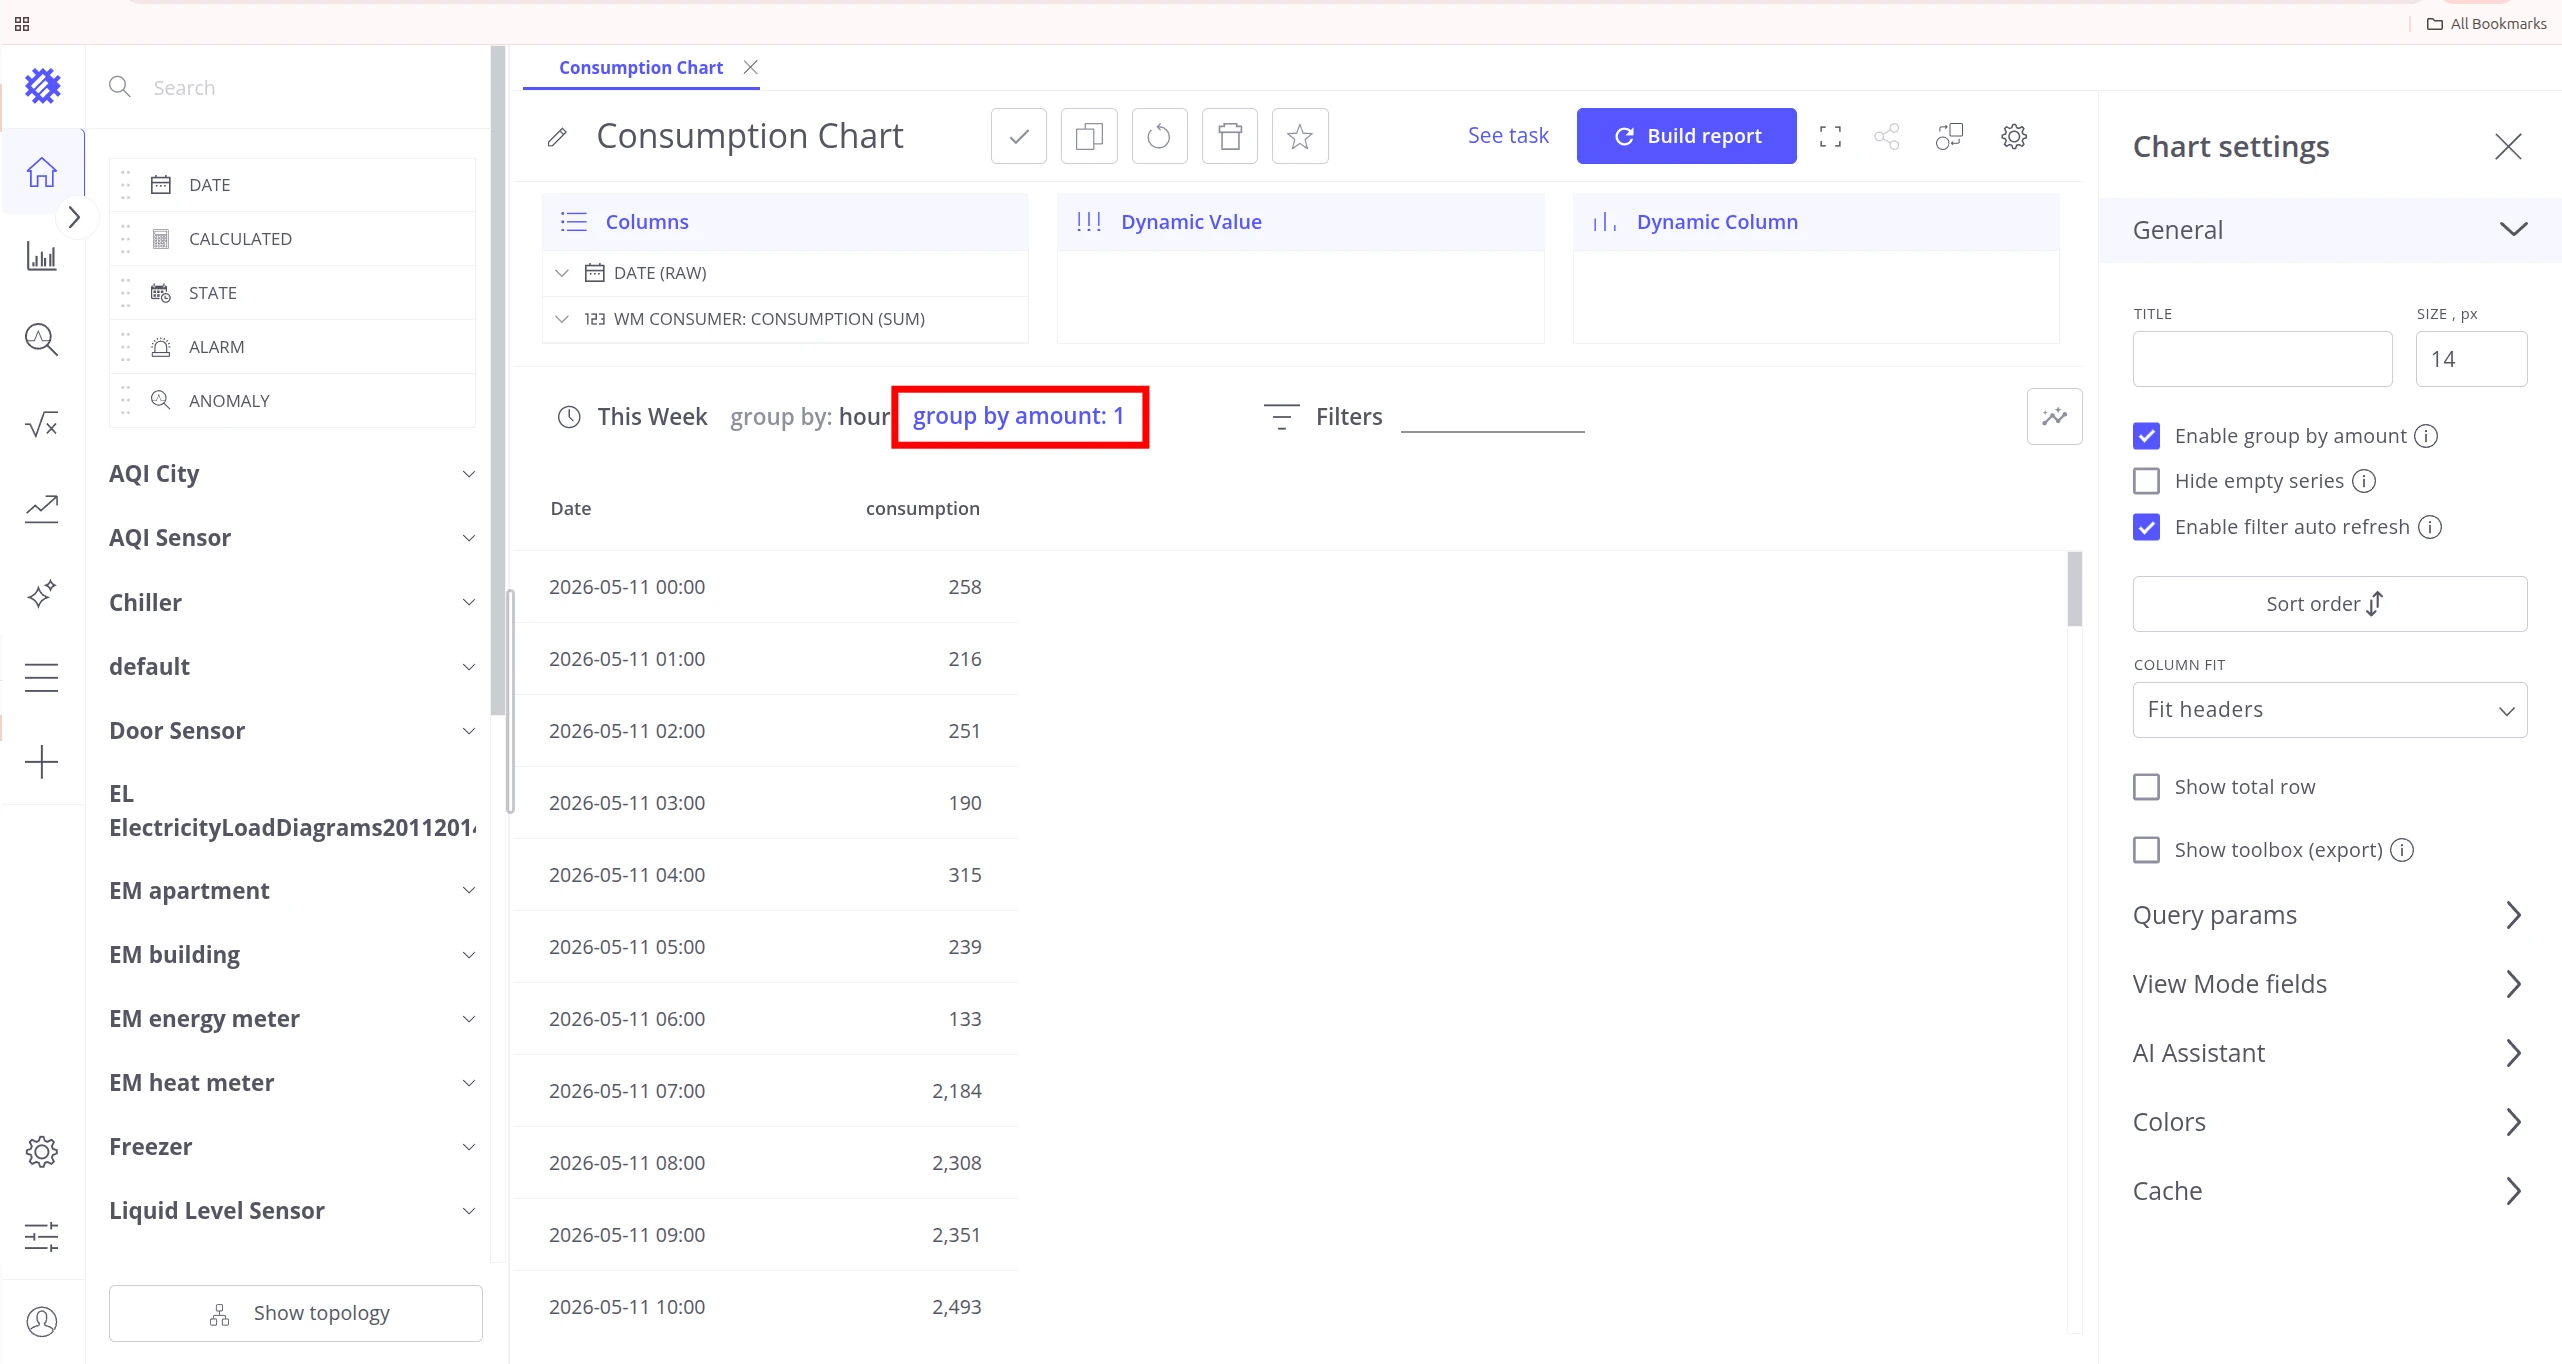Expand WM CONSUMER: CONSUMPTION (SUM) column options
This screenshot has height=1364, width=2562.
562,319
